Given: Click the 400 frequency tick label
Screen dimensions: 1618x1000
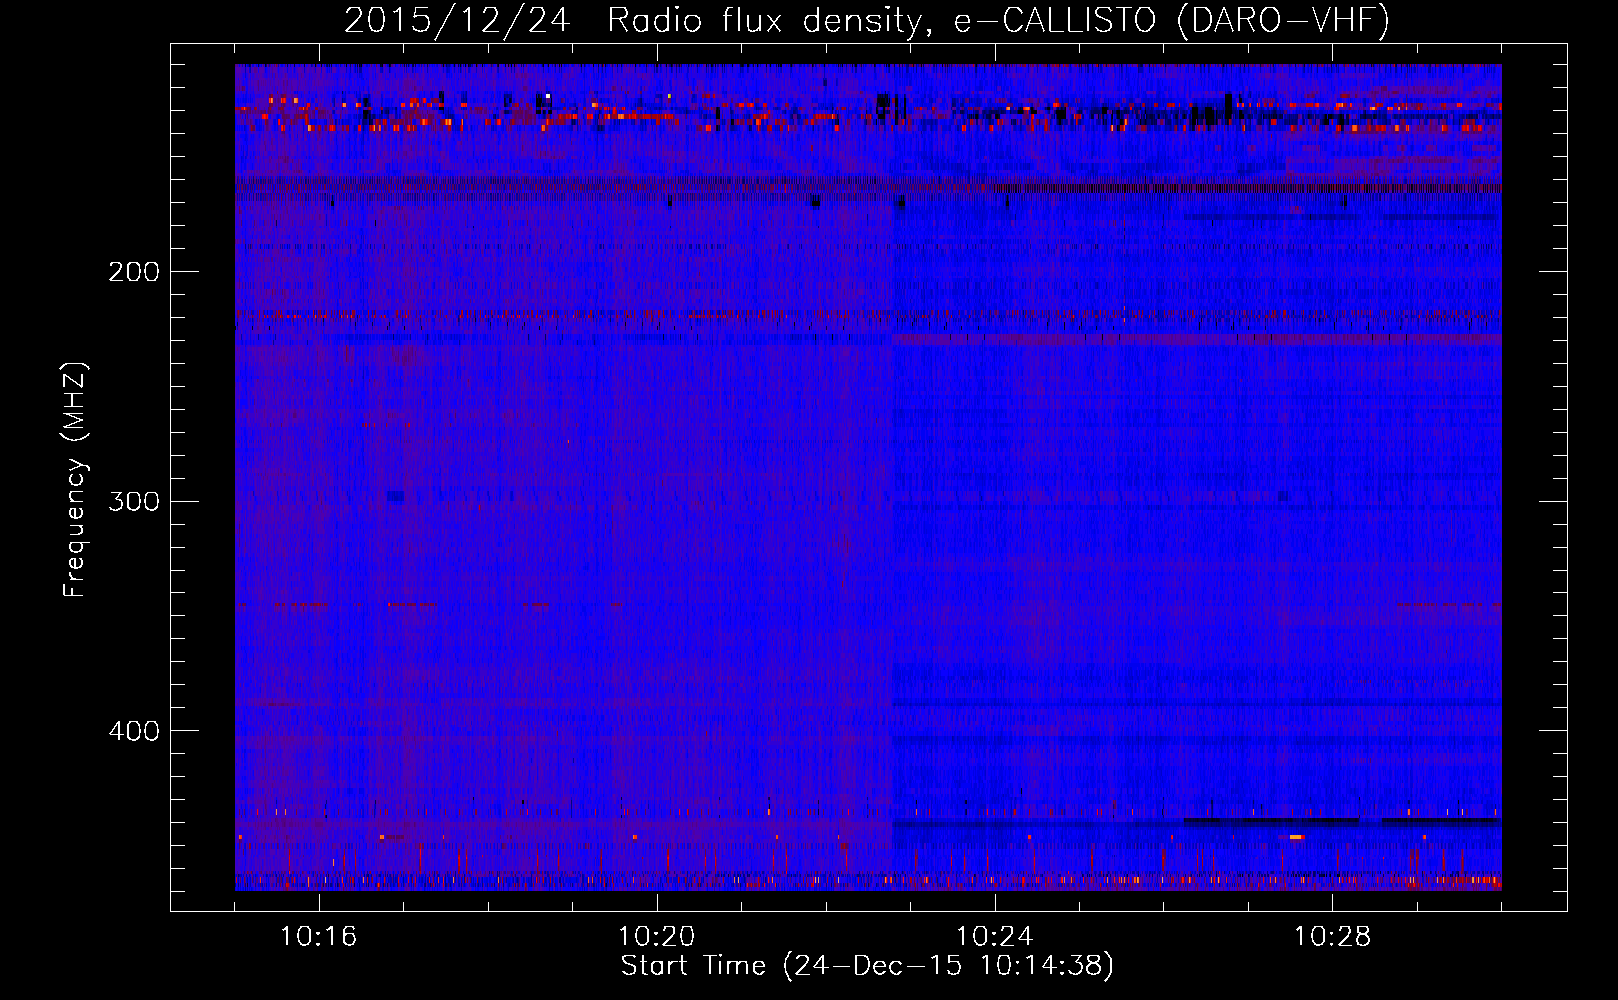Looking at the screenshot, I should pyautogui.click(x=134, y=731).
